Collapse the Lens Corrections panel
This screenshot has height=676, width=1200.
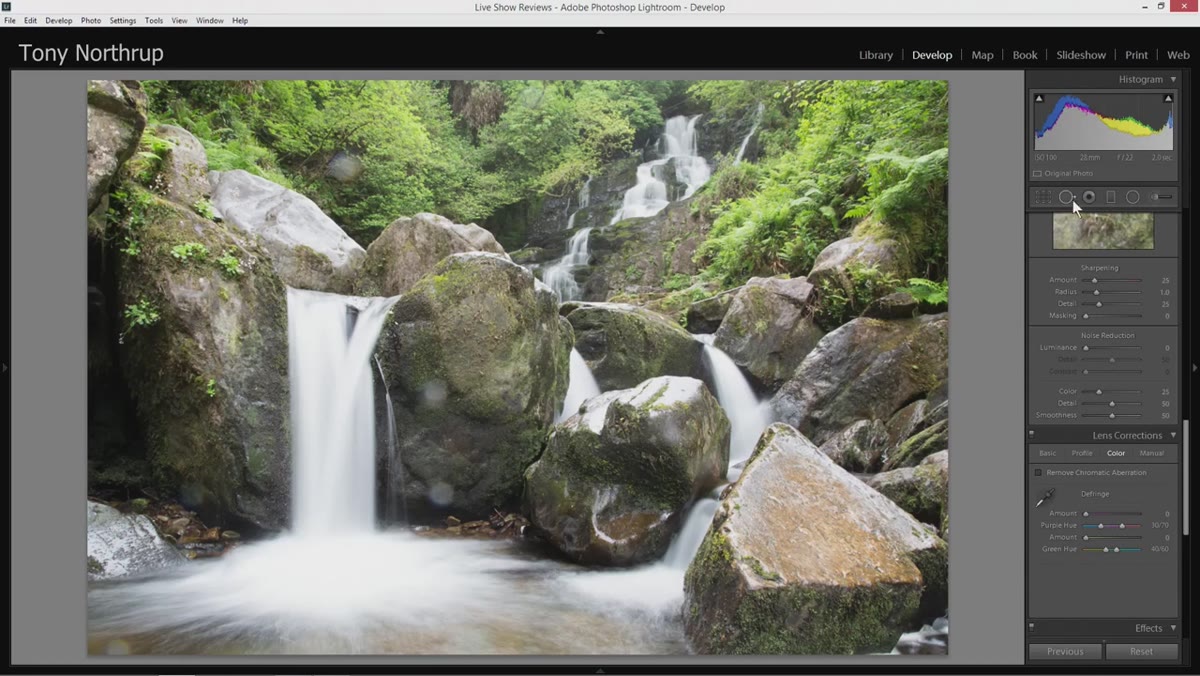1173,435
